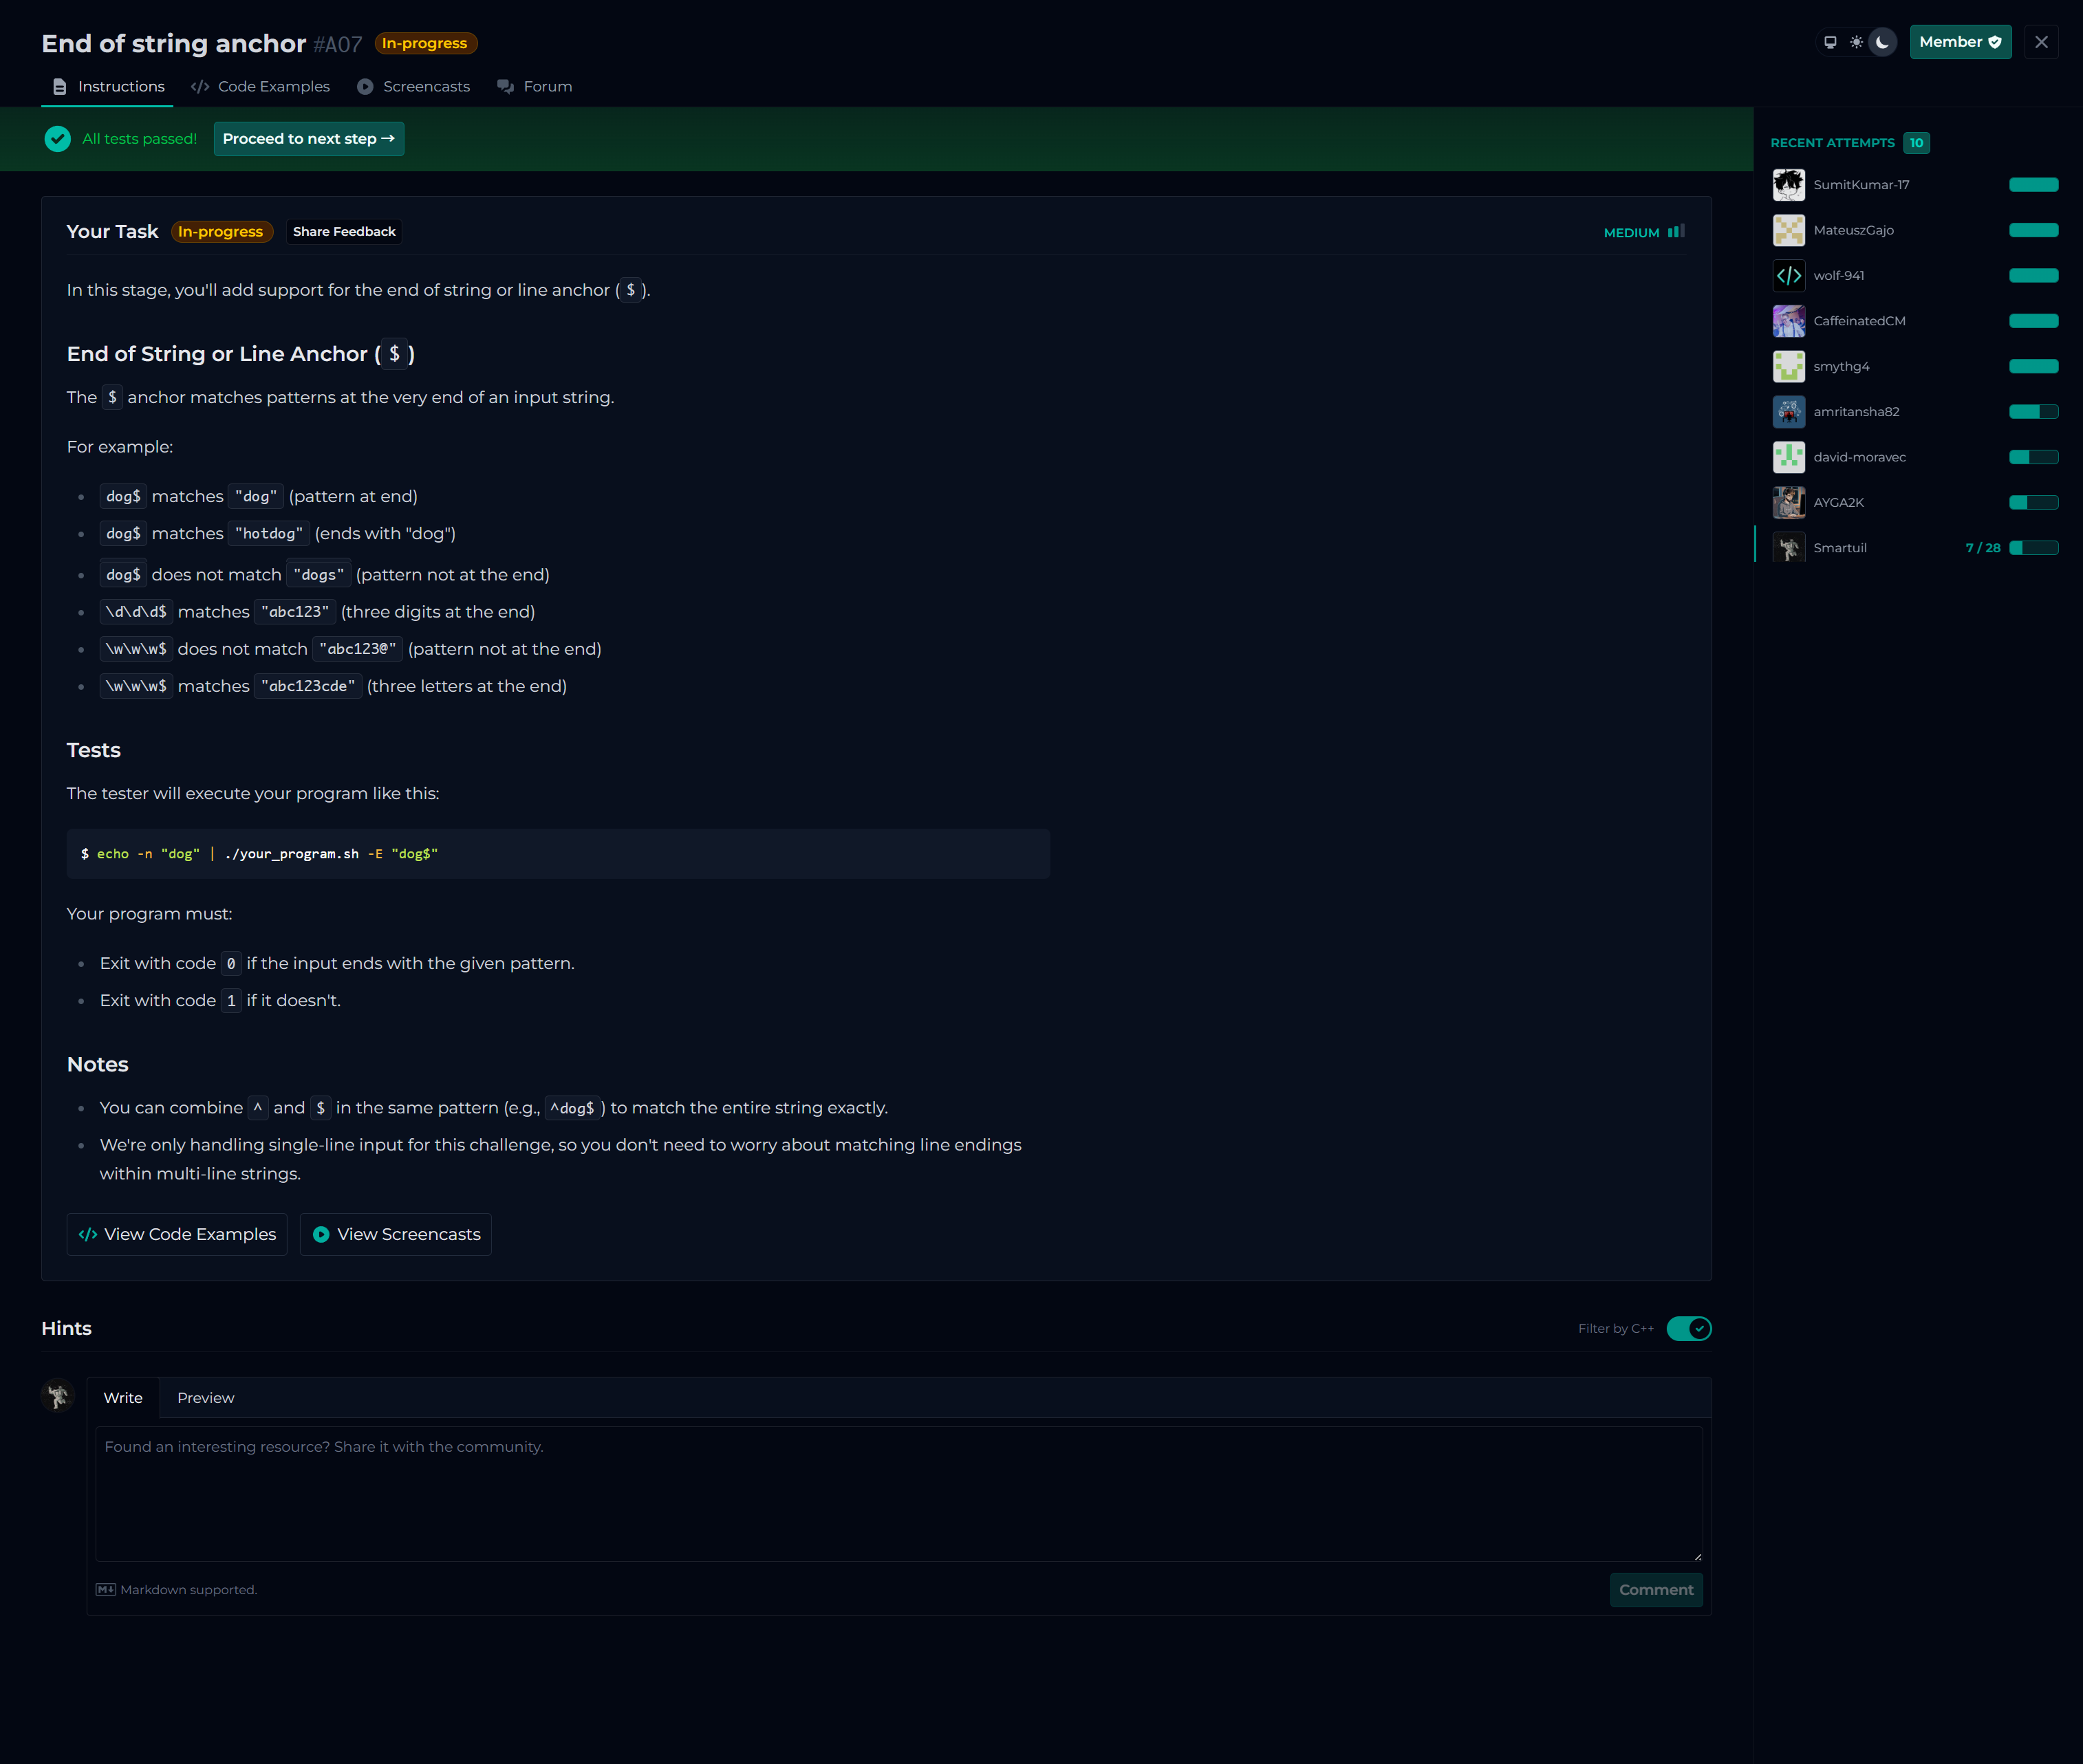Viewport: 2083px width, 1764px height.
Task: Select dark theme moon icon
Action: (x=1882, y=42)
